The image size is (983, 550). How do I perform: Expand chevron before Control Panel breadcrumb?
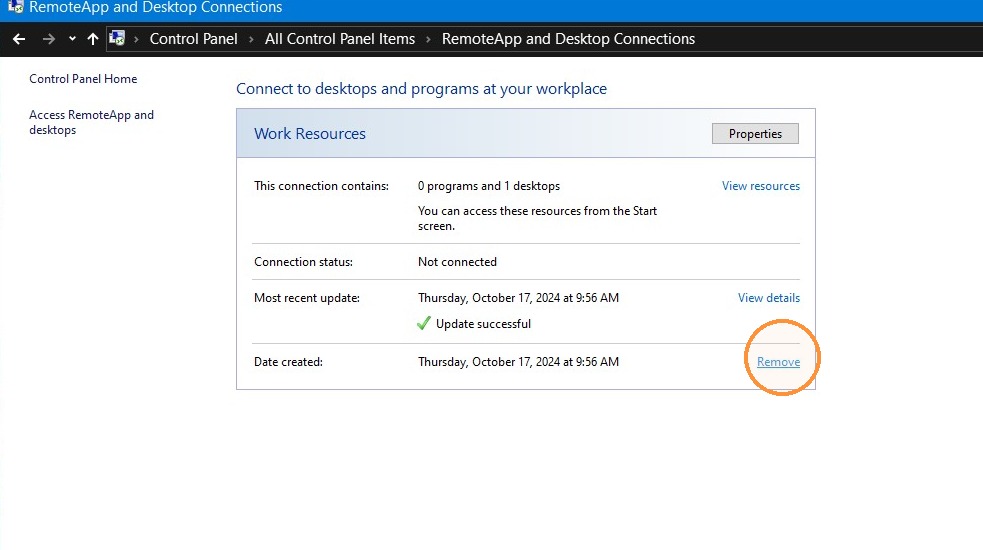tap(136, 39)
